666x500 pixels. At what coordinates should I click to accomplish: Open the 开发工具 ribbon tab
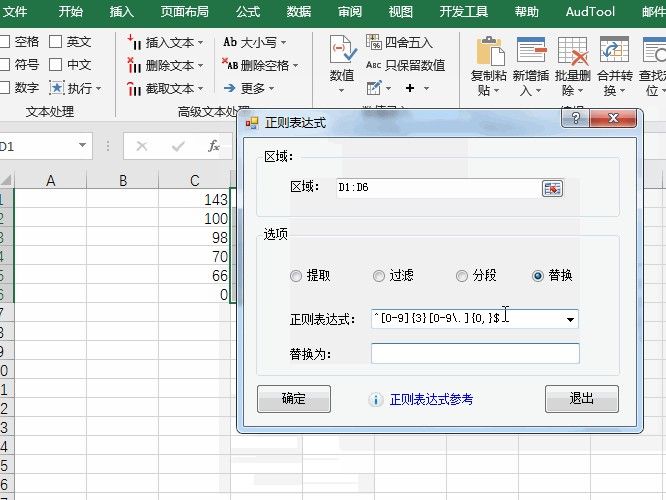(463, 11)
